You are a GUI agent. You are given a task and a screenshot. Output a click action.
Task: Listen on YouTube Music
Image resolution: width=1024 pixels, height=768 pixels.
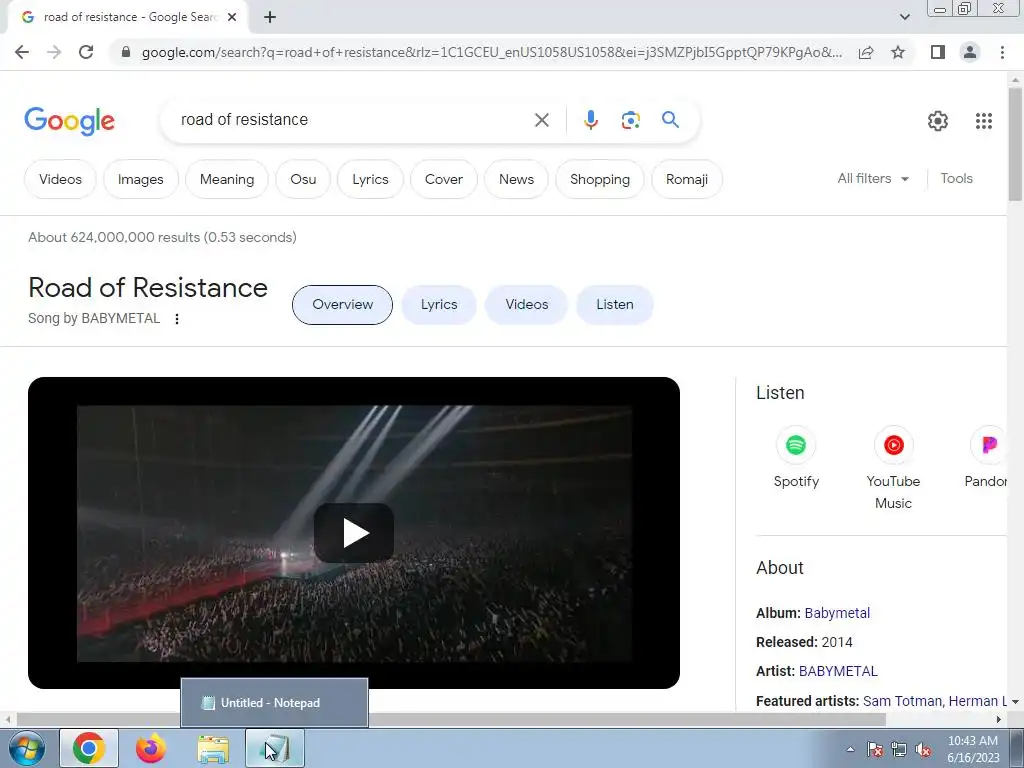[x=893, y=468]
